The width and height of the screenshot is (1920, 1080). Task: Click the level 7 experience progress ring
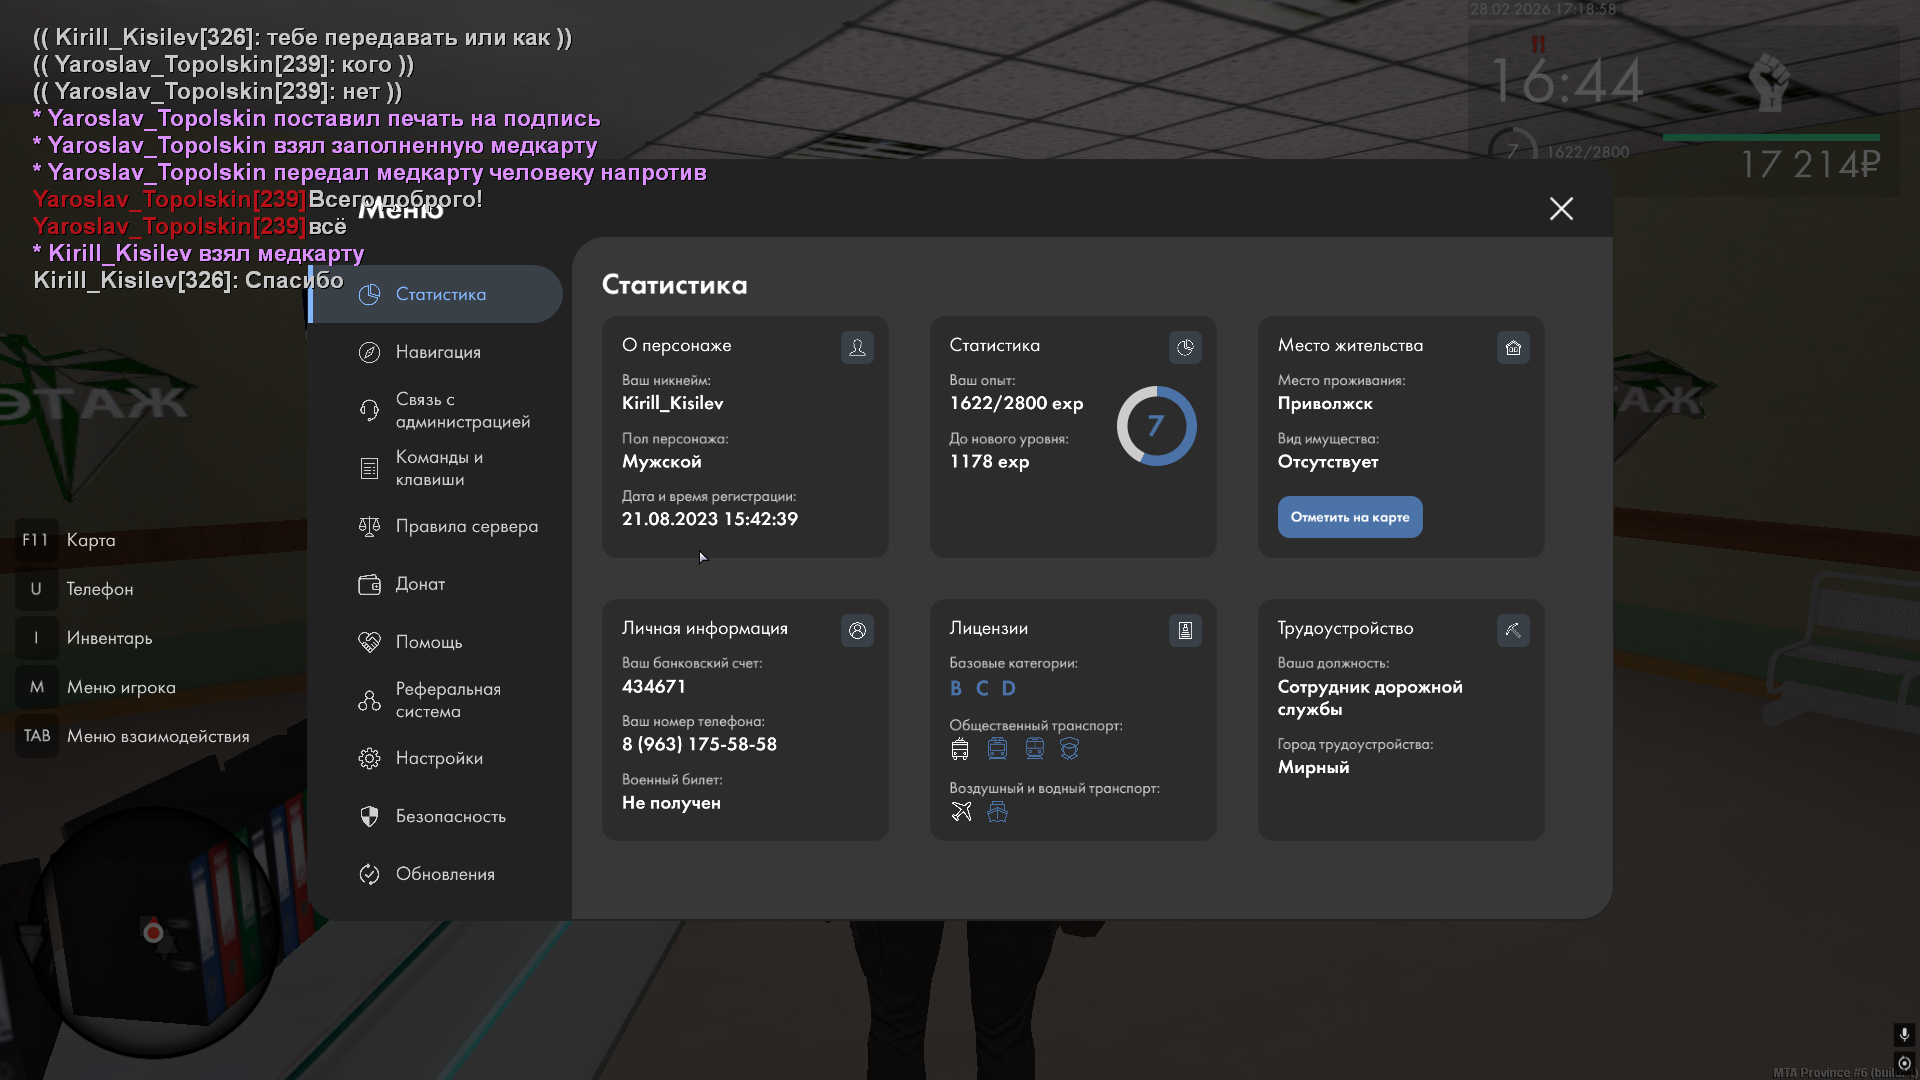tap(1156, 426)
